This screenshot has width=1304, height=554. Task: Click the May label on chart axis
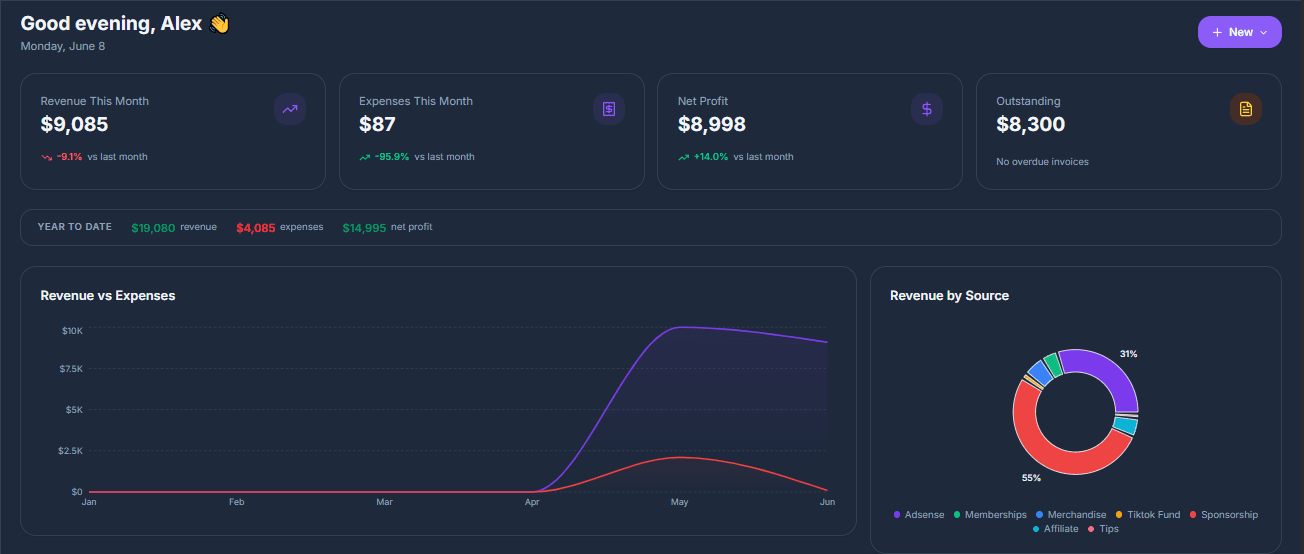point(680,502)
